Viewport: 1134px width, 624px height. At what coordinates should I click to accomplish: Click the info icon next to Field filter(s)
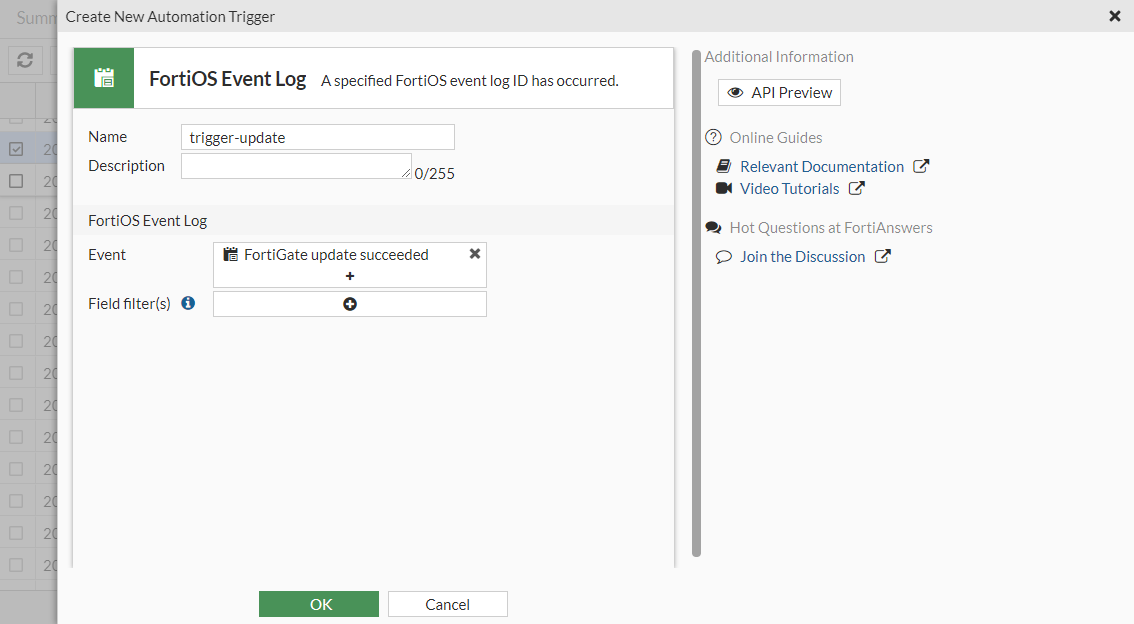[187, 303]
